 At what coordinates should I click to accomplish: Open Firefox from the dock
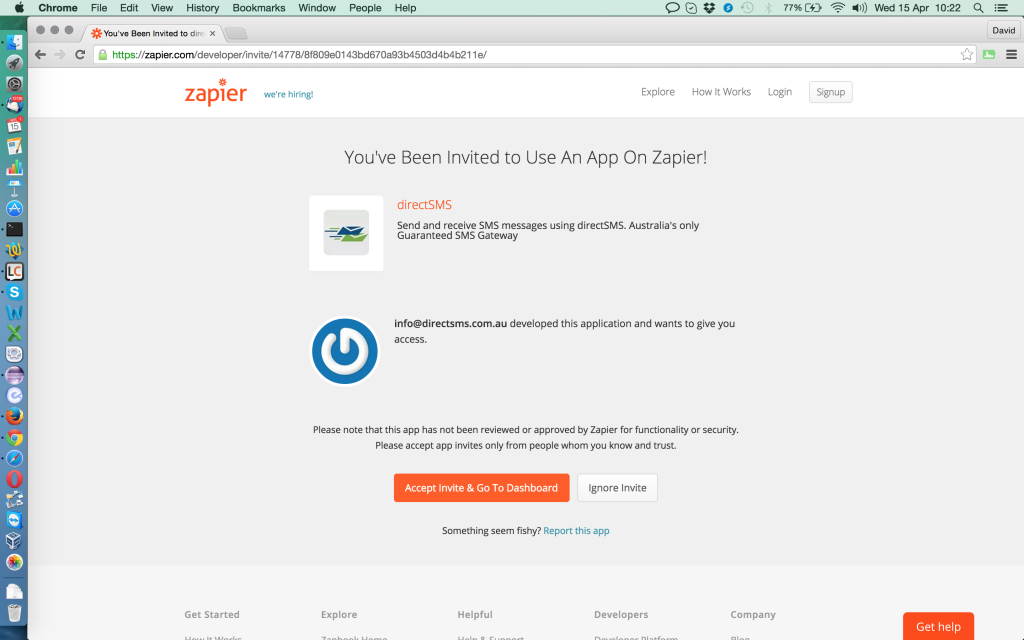point(14,416)
